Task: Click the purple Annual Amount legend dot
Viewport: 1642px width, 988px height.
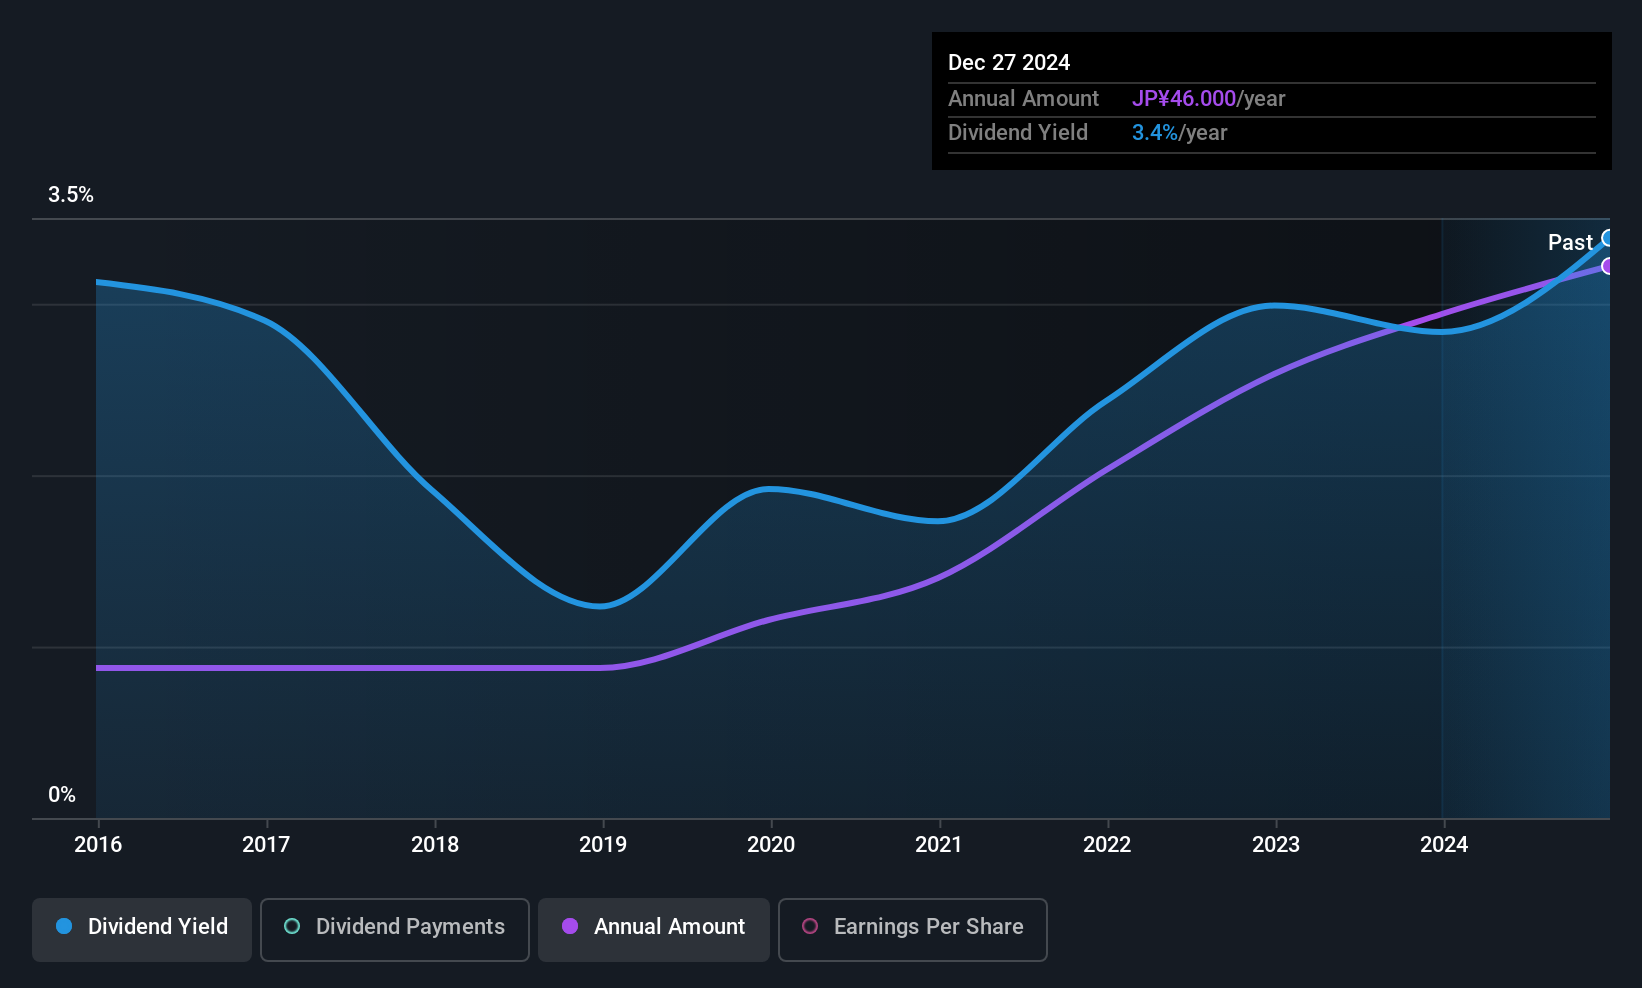Action: click(x=570, y=927)
